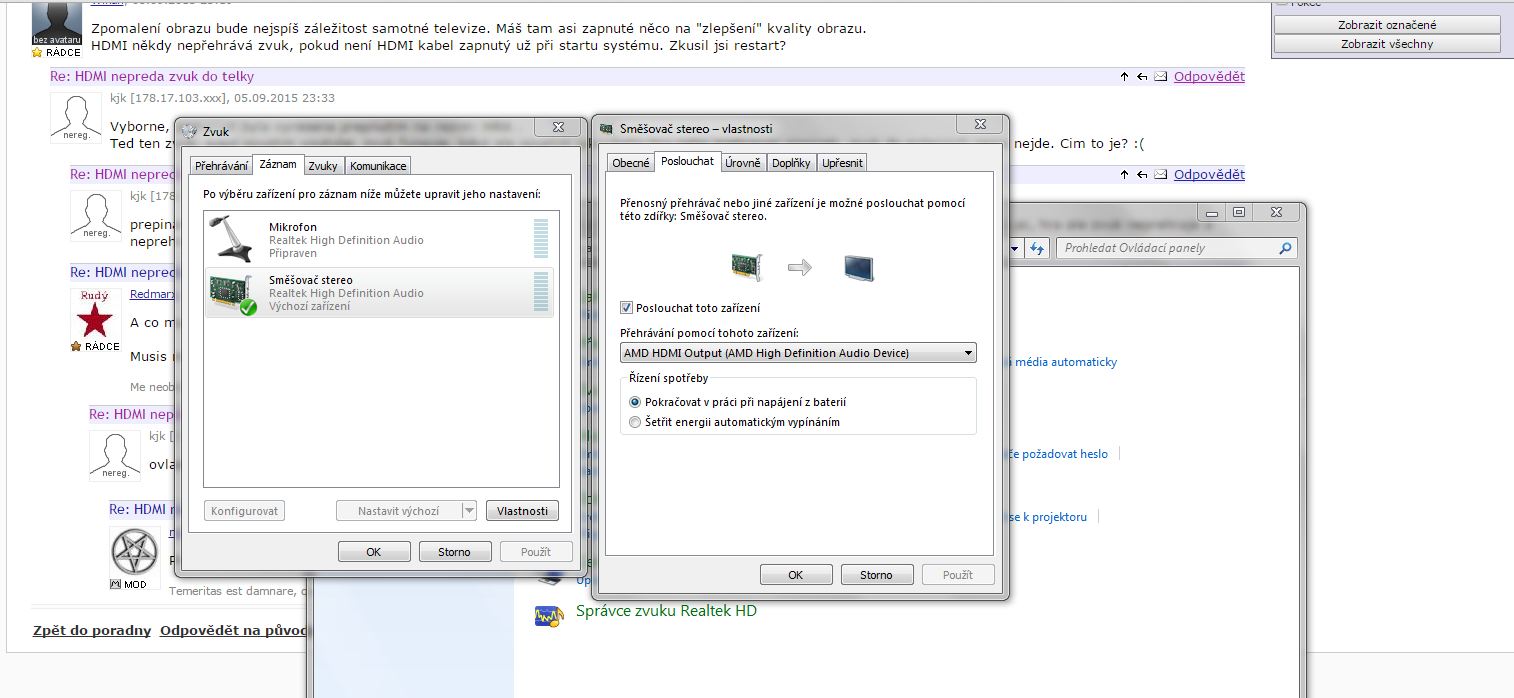1514x698 pixels.
Task: Open the Poslouchat tab in properties
Action: tap(688, 161)
